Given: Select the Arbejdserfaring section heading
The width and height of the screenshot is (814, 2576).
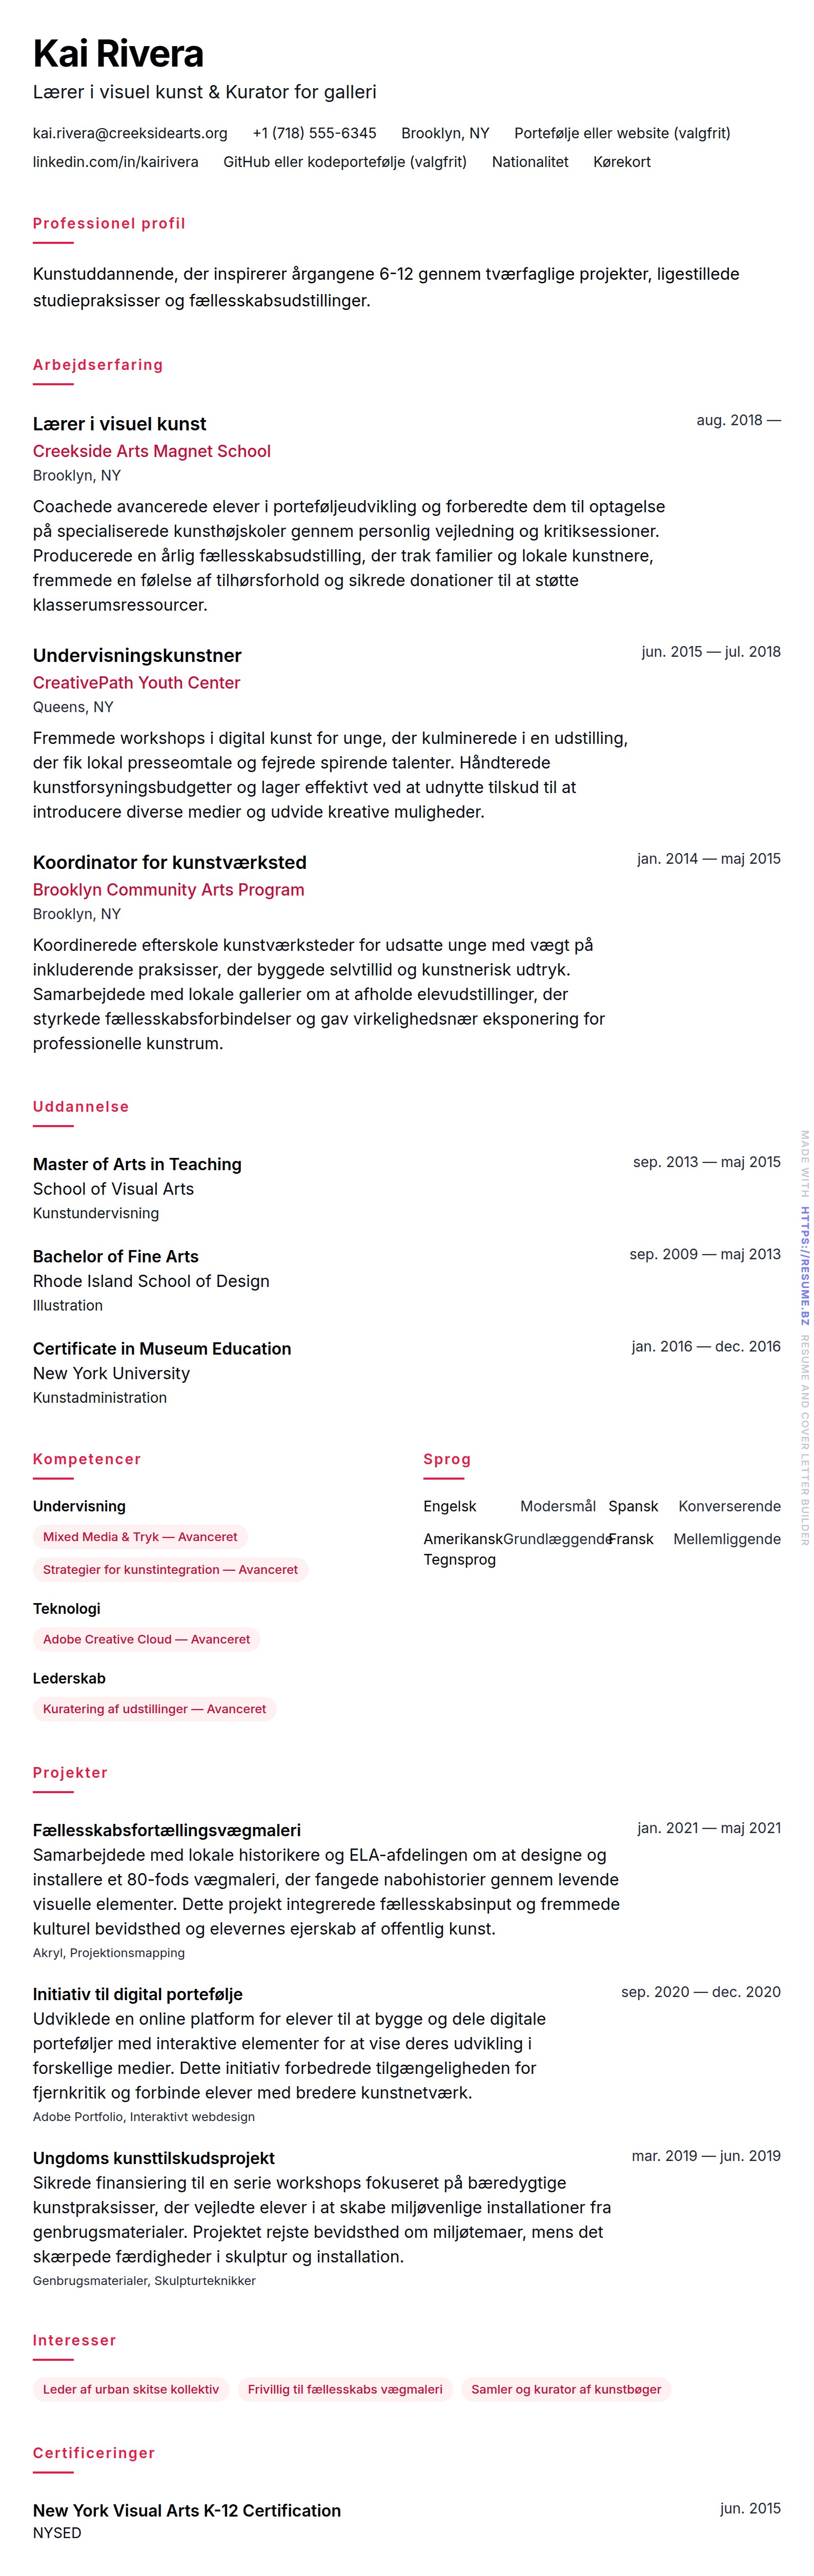Looking at the screenshot, I should (x=97, y=365).
